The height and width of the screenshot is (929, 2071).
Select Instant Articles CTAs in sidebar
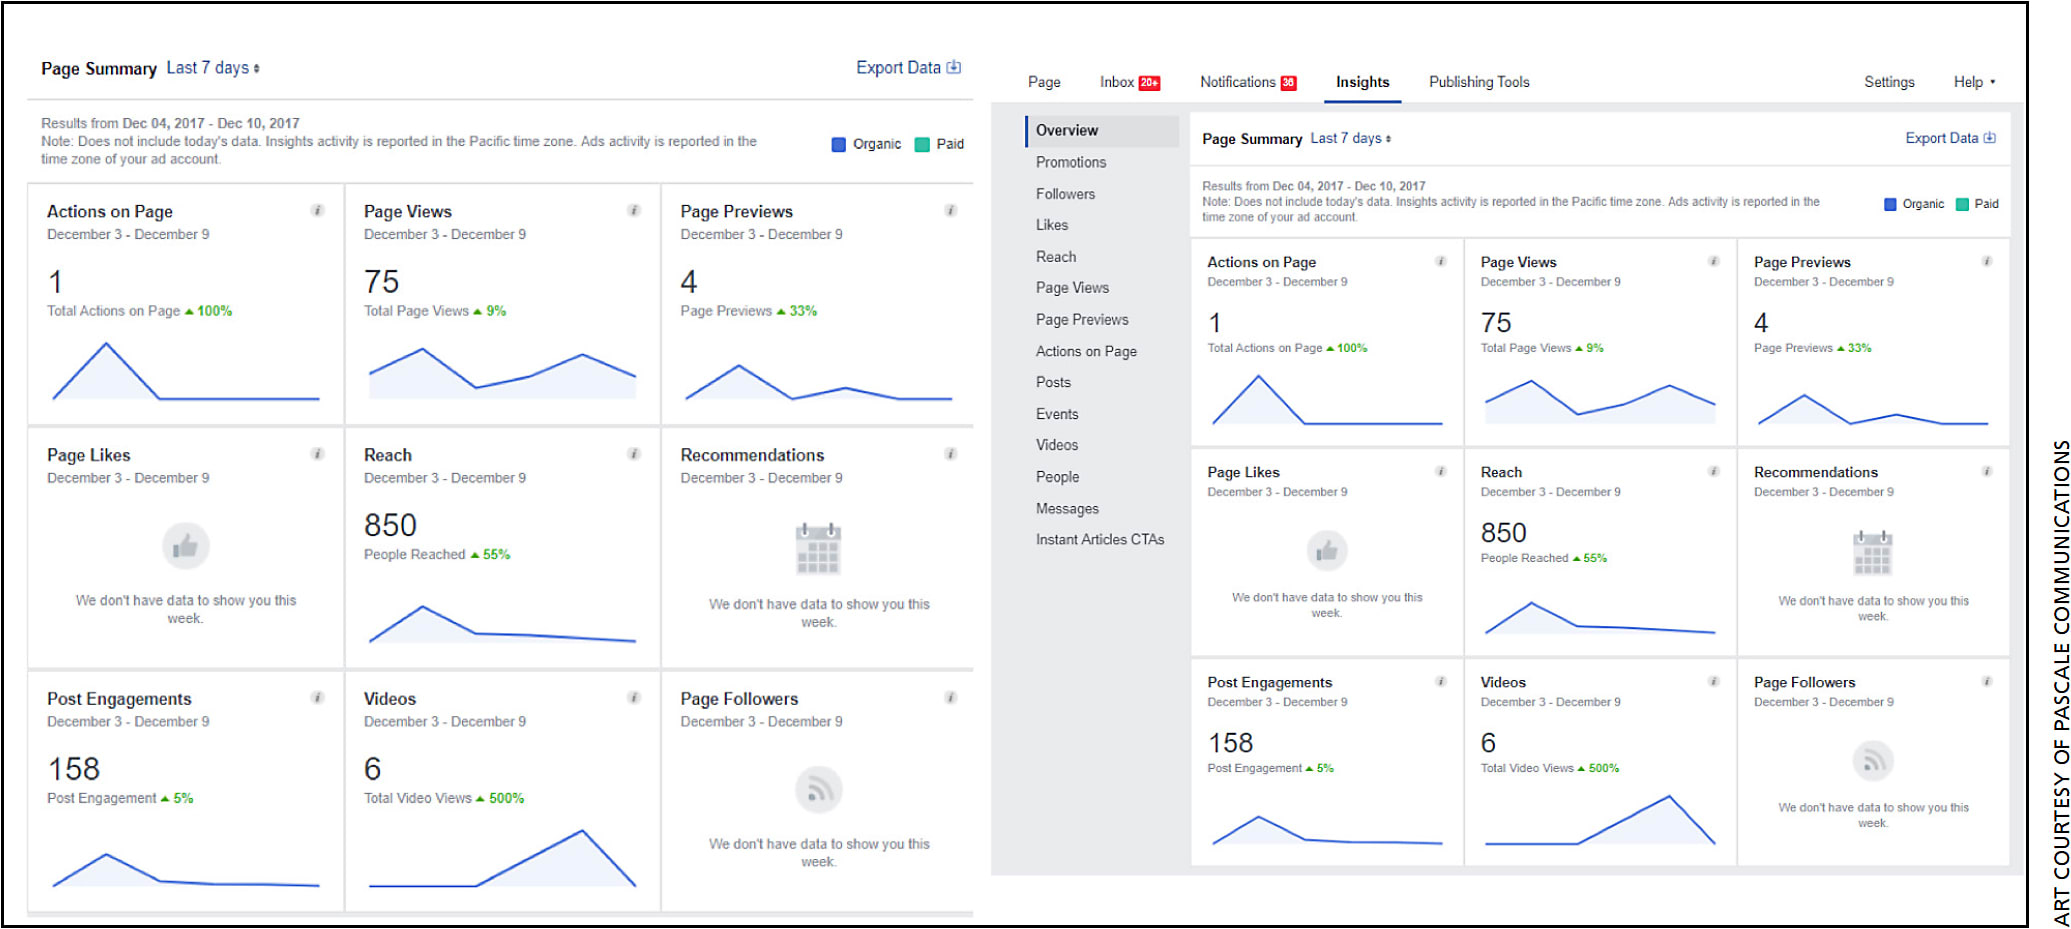(x=1100, y=539)
